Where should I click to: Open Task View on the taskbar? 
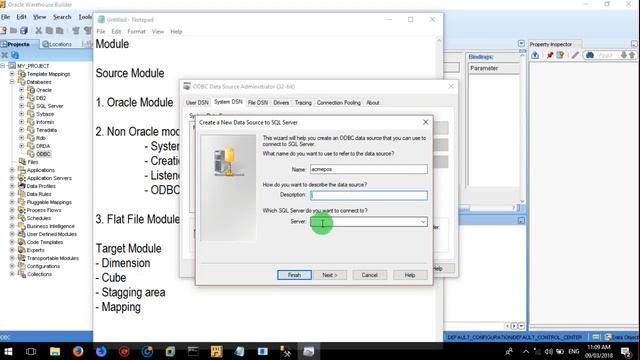31,351
